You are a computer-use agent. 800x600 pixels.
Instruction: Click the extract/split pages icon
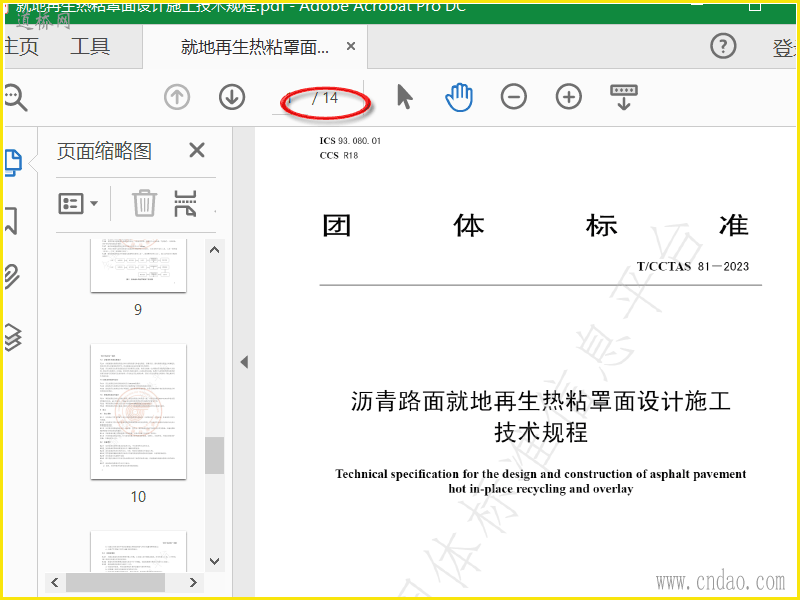185,203
